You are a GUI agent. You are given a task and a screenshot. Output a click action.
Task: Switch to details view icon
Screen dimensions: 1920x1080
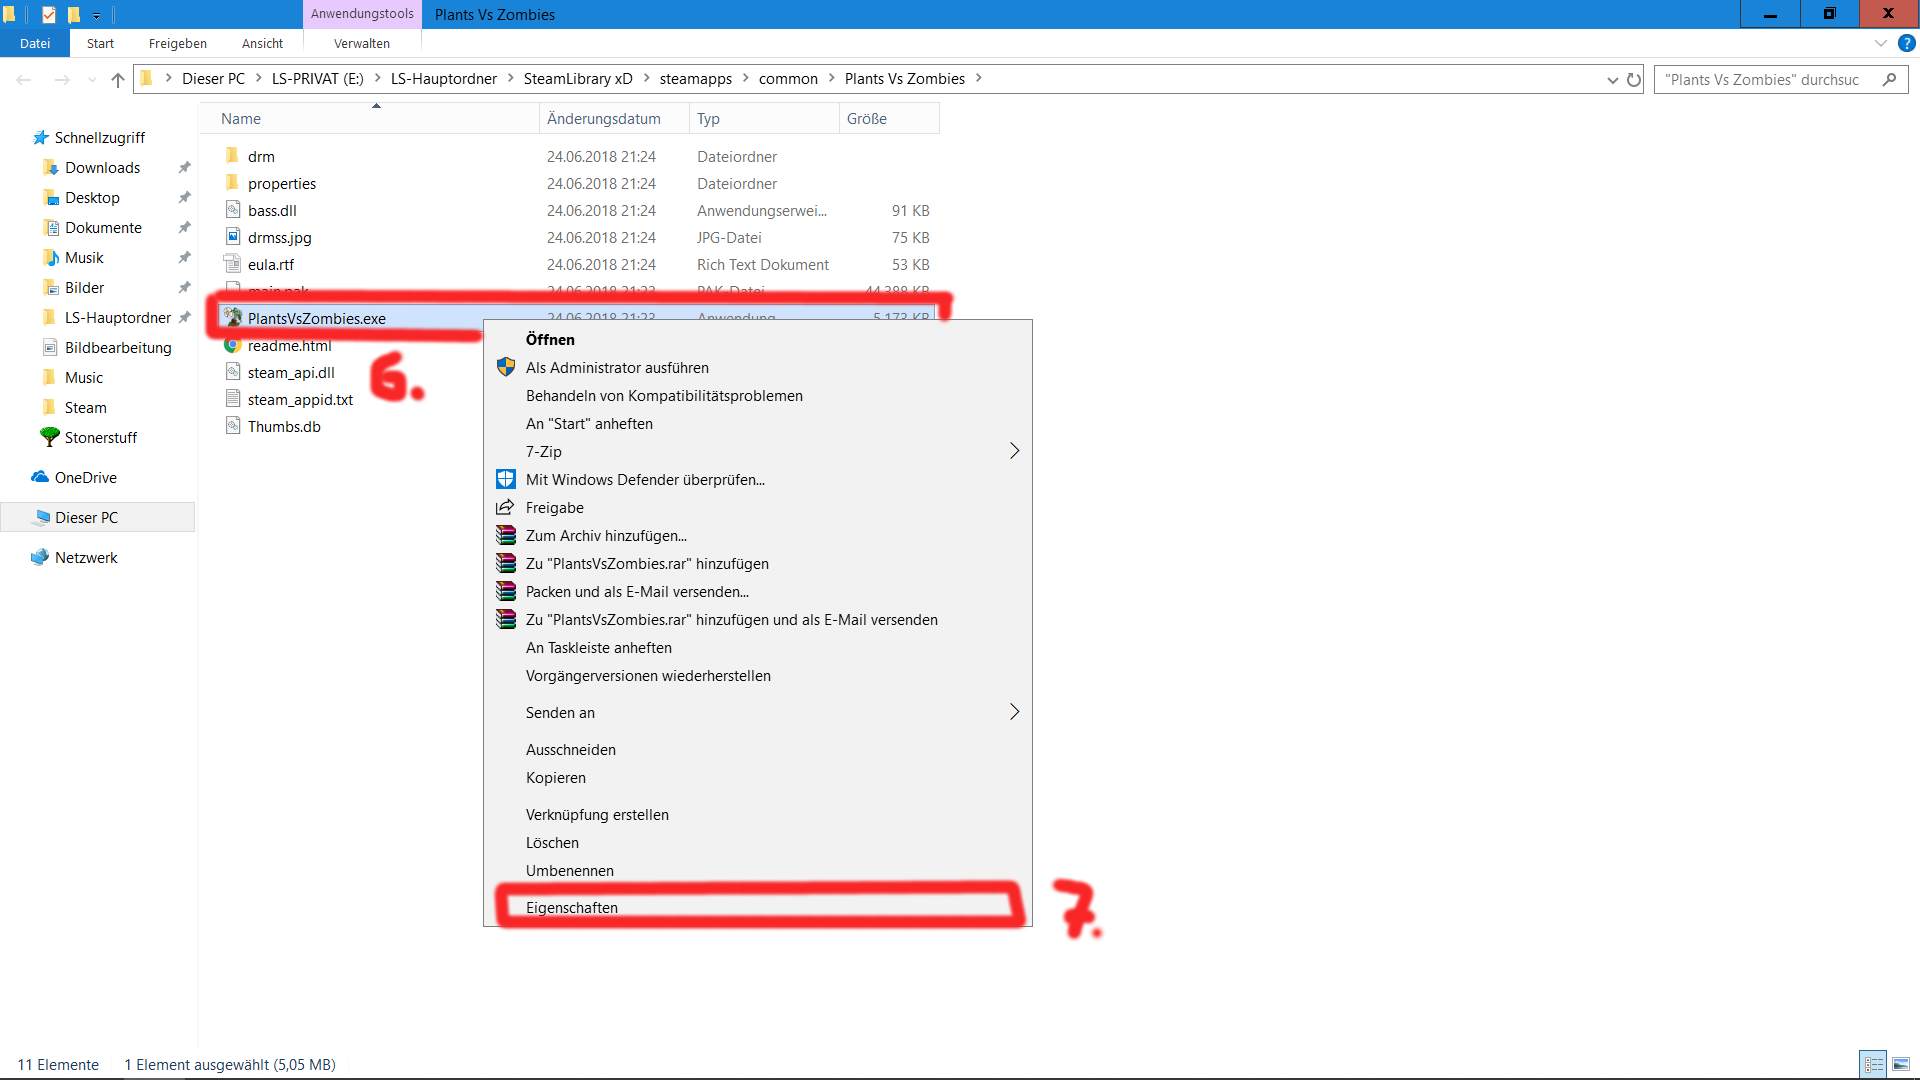click(x=1873, y=1065)
